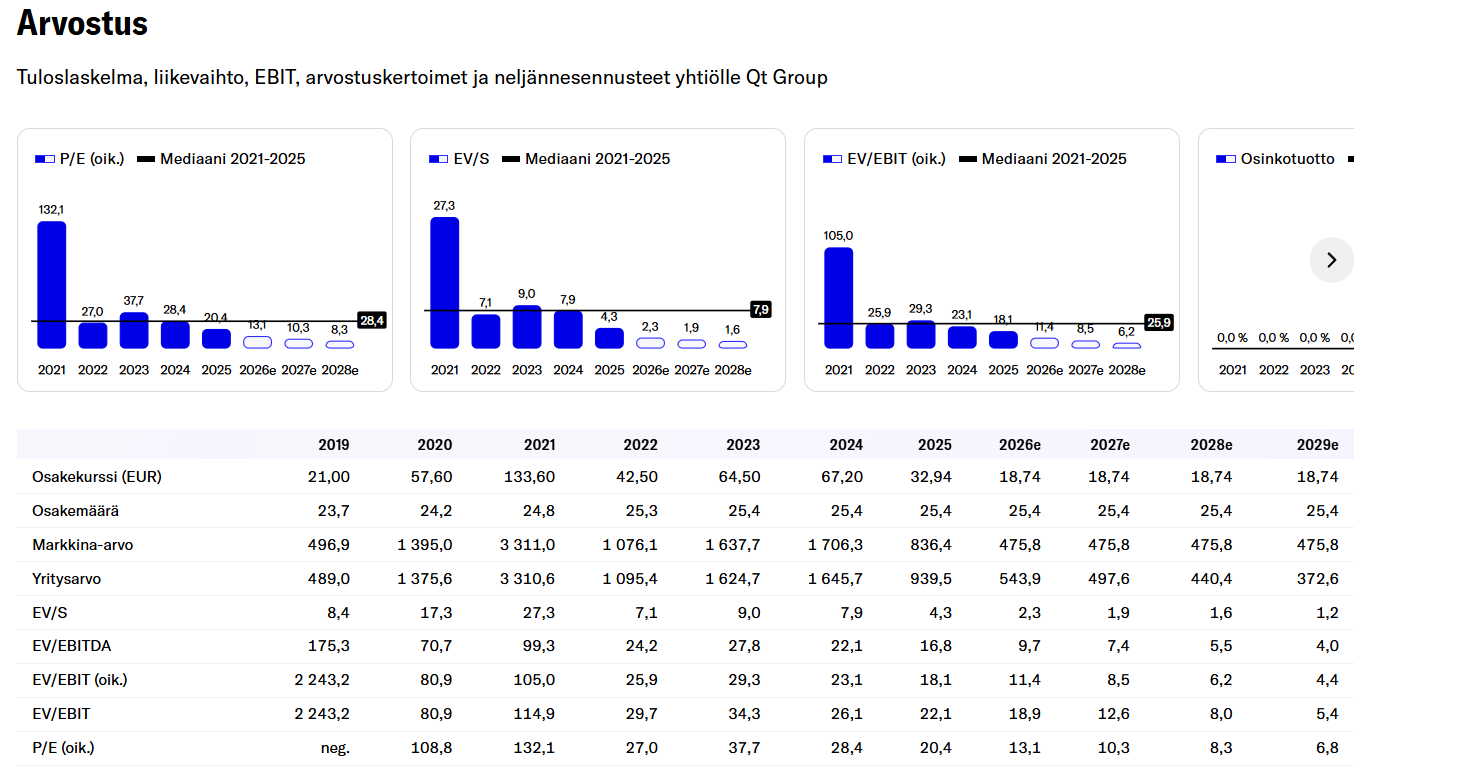1463x770 pixels.
Task: Click the median line icon in EV/S chart legend
Action: point(510,159)
